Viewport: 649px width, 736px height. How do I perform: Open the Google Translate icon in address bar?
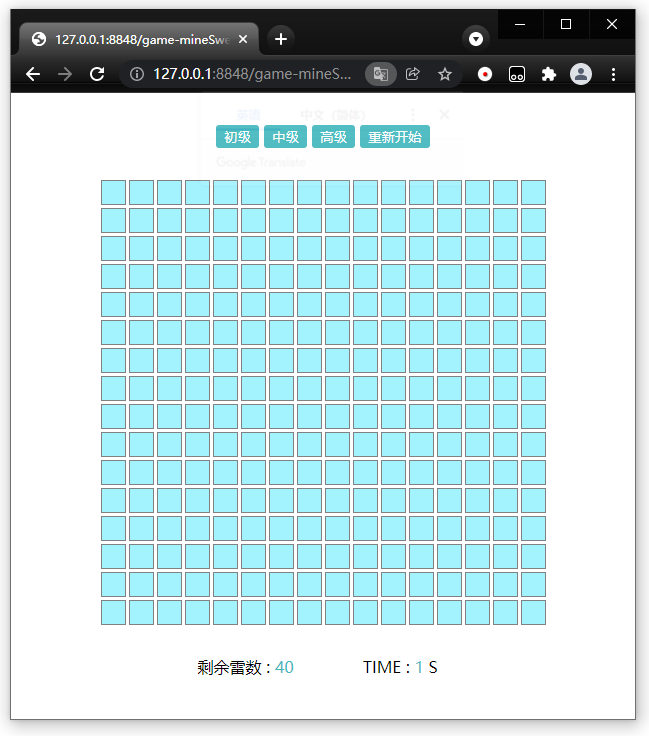380,74
